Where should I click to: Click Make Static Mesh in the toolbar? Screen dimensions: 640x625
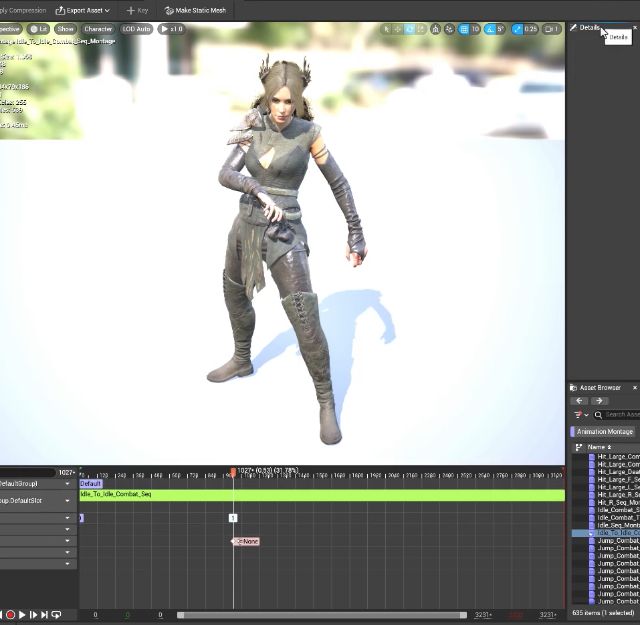click(195, 10)
